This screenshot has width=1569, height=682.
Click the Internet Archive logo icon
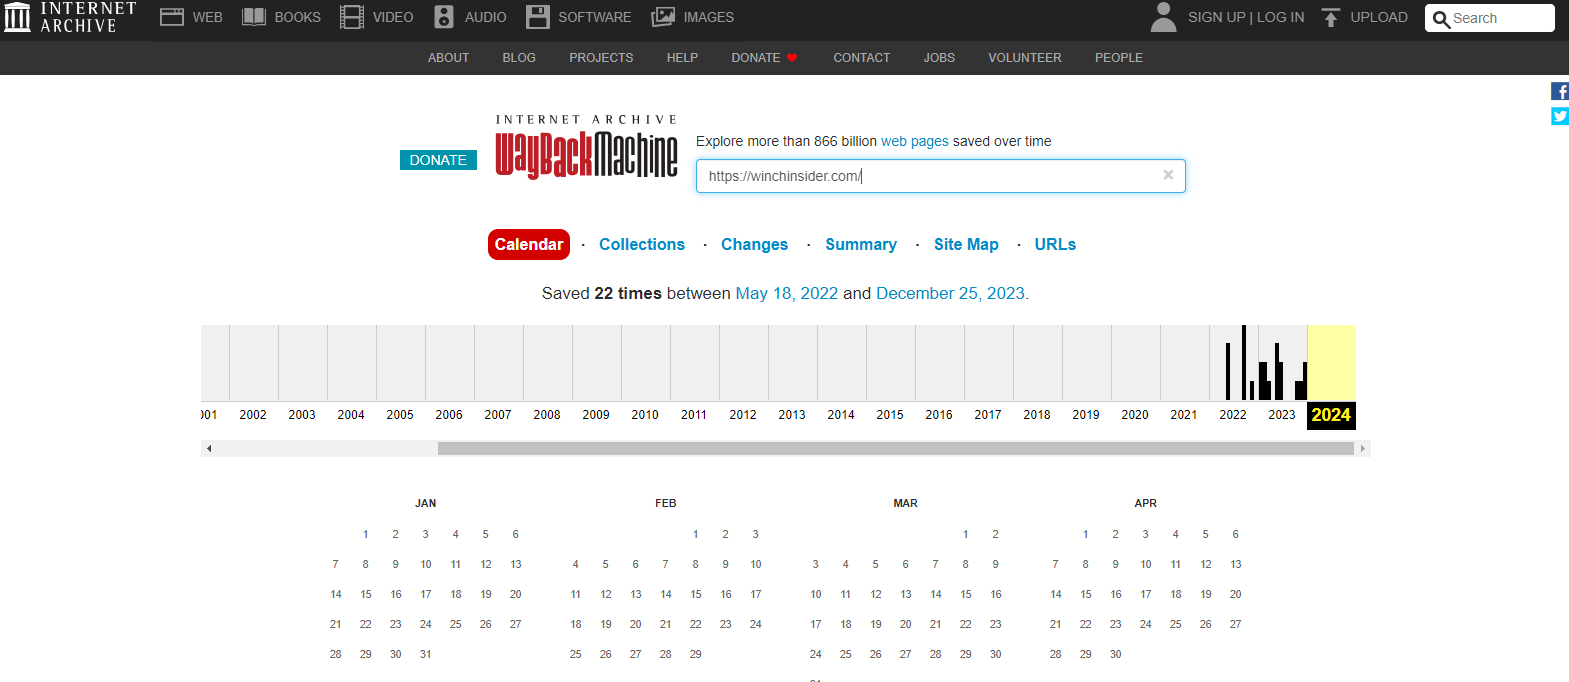click(x=18, y=17)
